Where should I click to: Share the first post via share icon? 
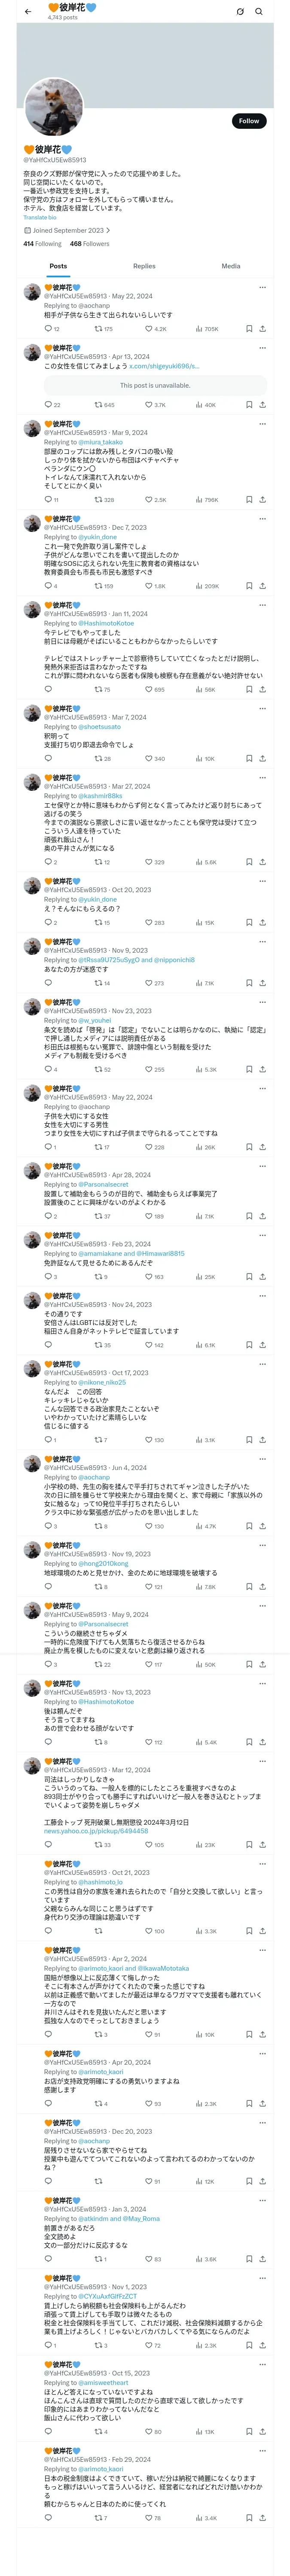point(262,329)
